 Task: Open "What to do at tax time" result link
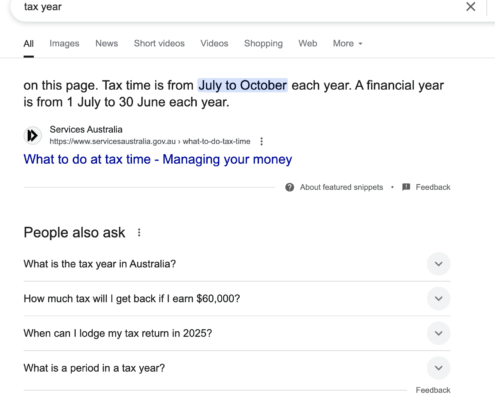[x=158, y=159]
